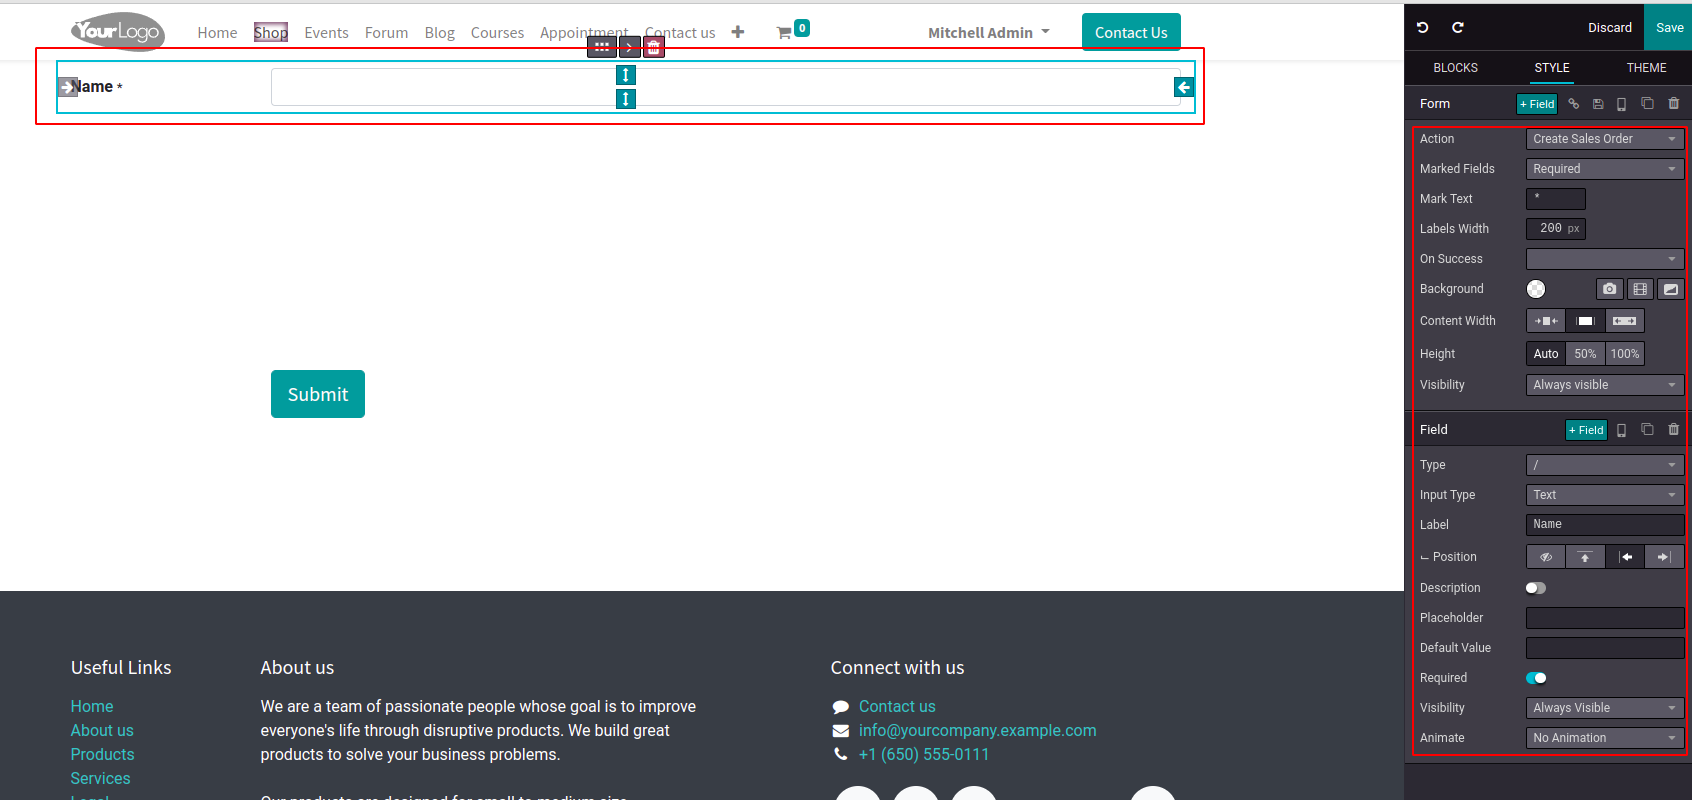Redo the last undone change

click(x=1458, y=28)
